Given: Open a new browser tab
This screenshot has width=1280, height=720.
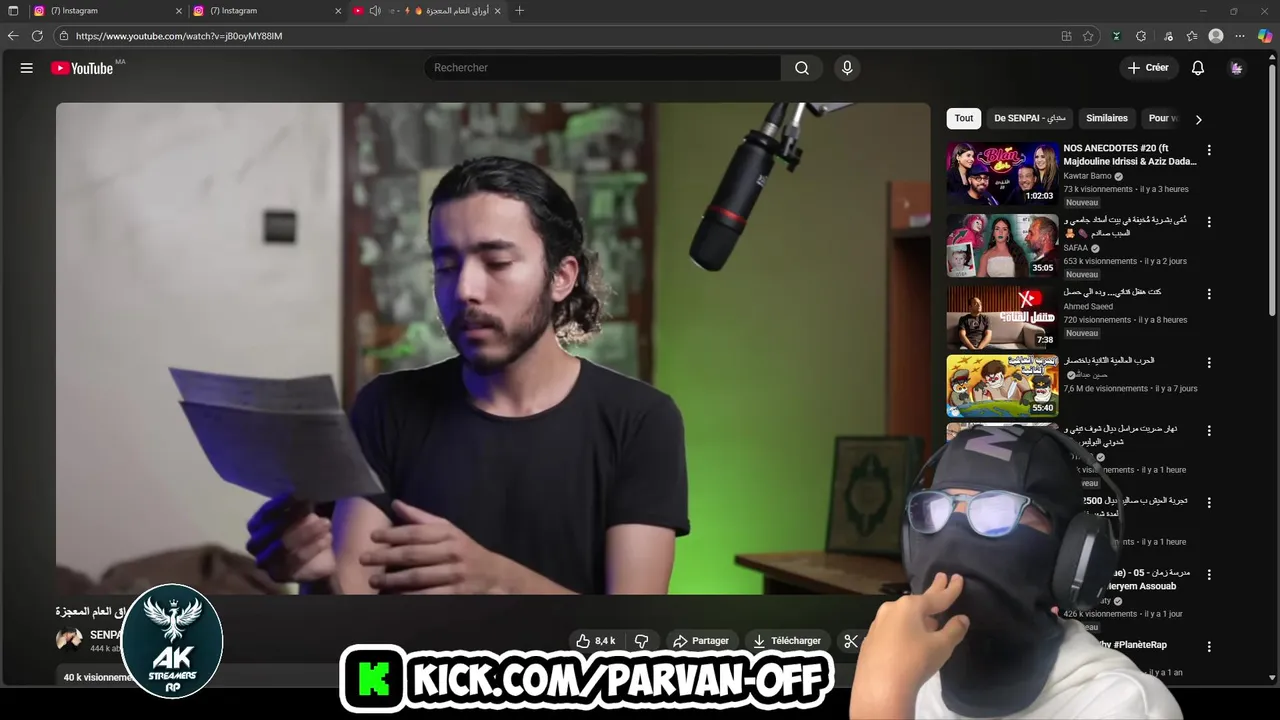Looking at the screenshot, I should pos(519,11).
